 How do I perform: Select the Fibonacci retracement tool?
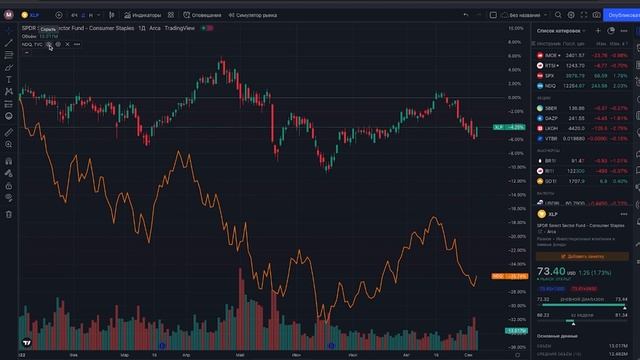[9, 55]
